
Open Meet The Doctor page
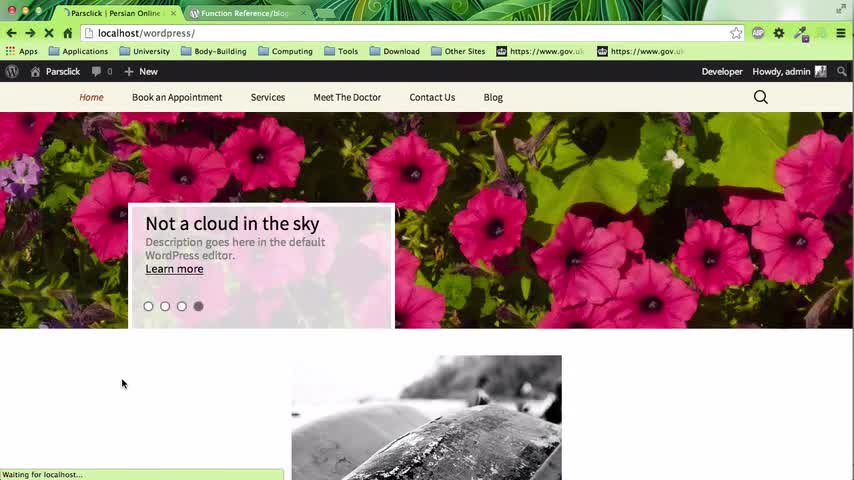[347, 97]
